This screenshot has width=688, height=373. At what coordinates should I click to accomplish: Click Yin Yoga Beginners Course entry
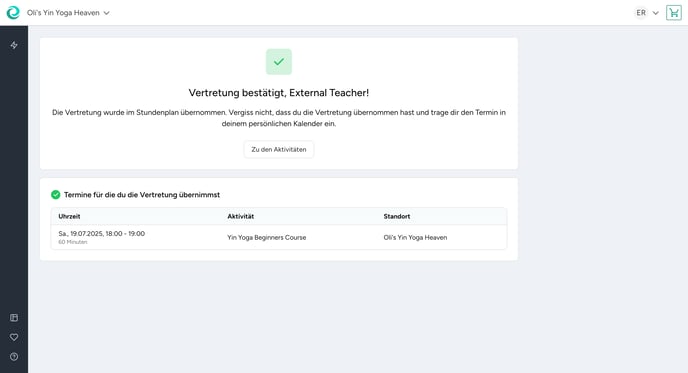point(267,237)
